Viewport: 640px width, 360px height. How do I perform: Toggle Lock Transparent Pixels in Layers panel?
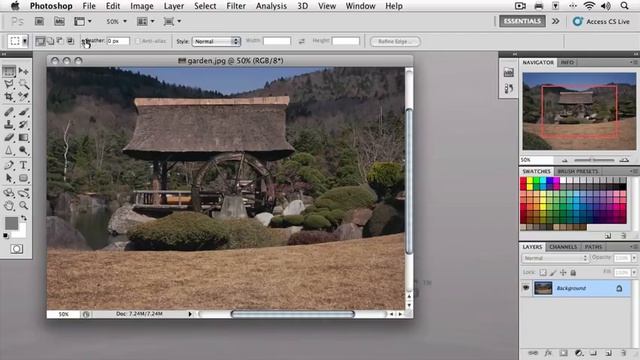pyautogui.click(x=543, y=272)
